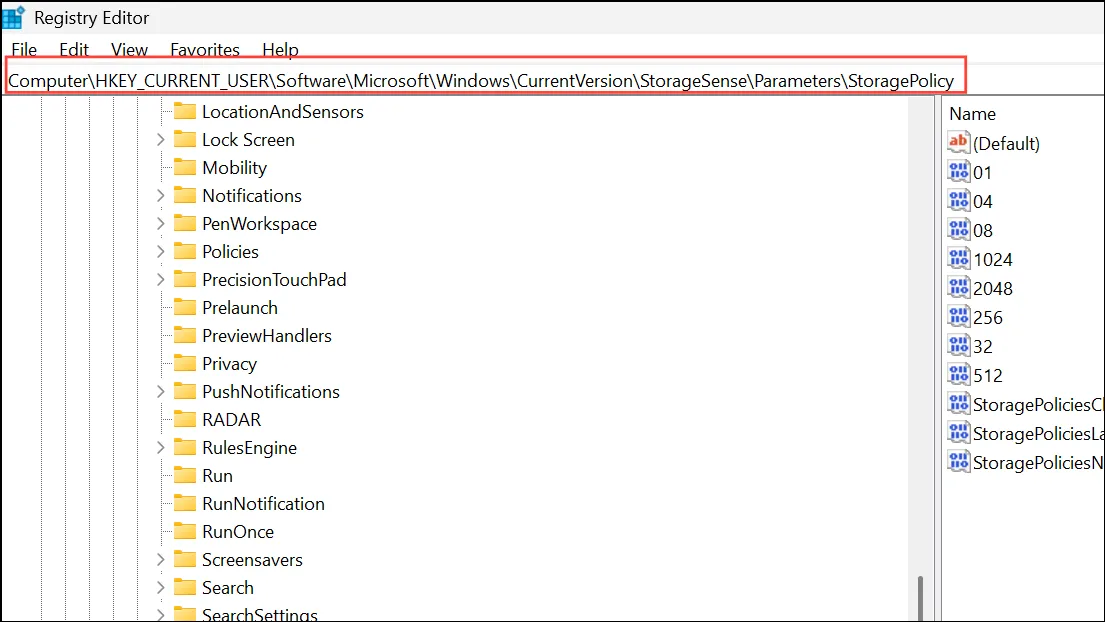Click the Run folder icon
The height and width of the screenshot is (622, 1105).
click(185, 475)
